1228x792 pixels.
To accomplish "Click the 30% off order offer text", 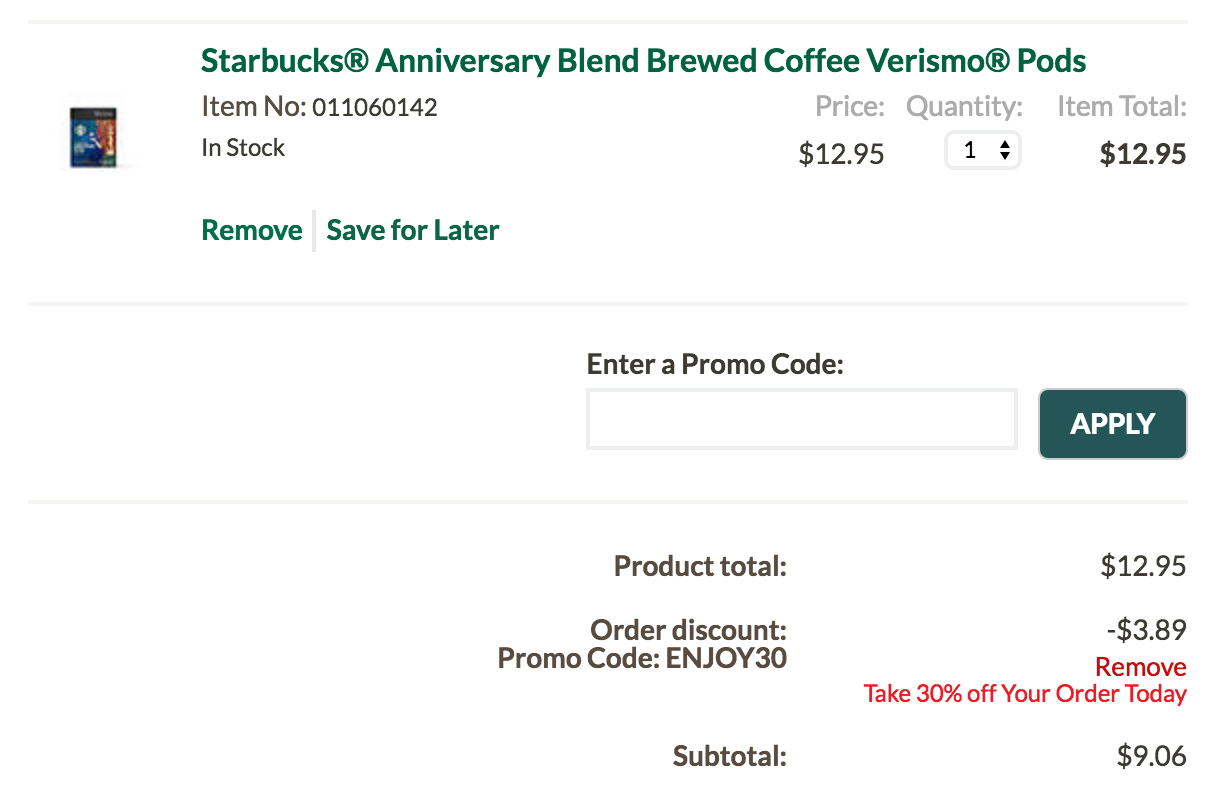I will pyautogui.click(x=1024, y=693).
